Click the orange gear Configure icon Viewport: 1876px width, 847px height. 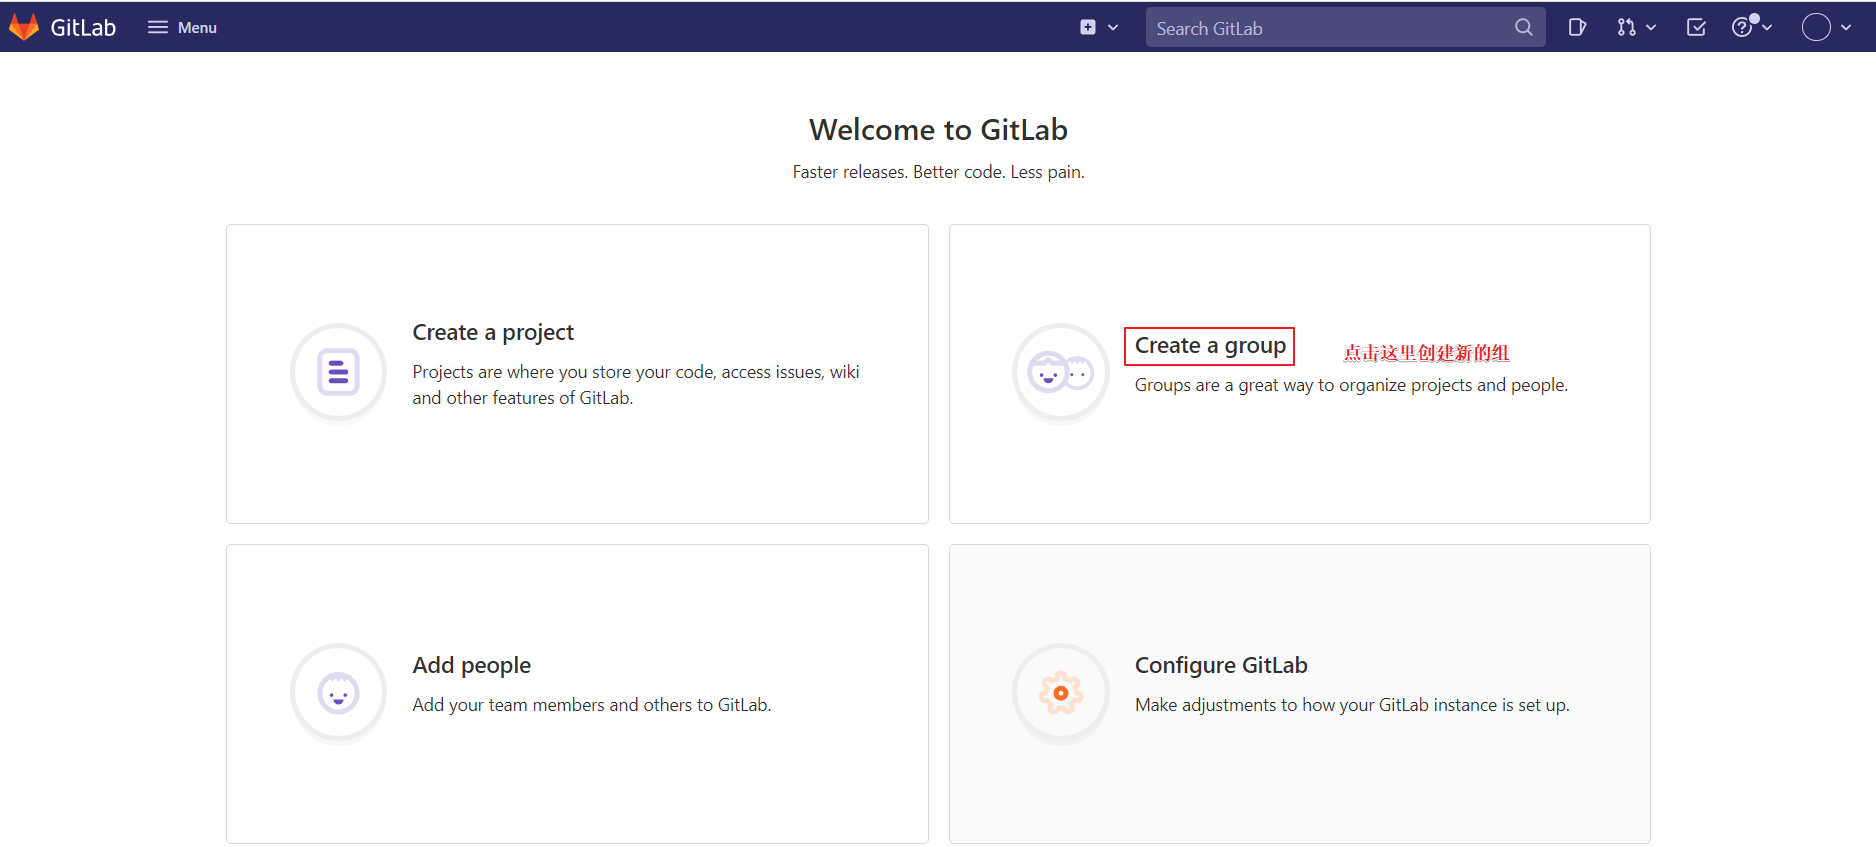1061,693
